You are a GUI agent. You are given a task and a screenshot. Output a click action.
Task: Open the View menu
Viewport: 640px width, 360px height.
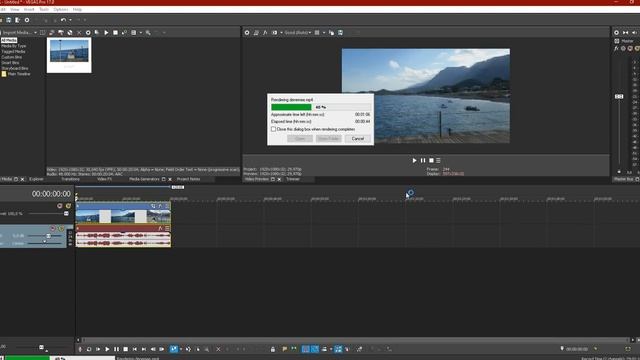(15, 9)
